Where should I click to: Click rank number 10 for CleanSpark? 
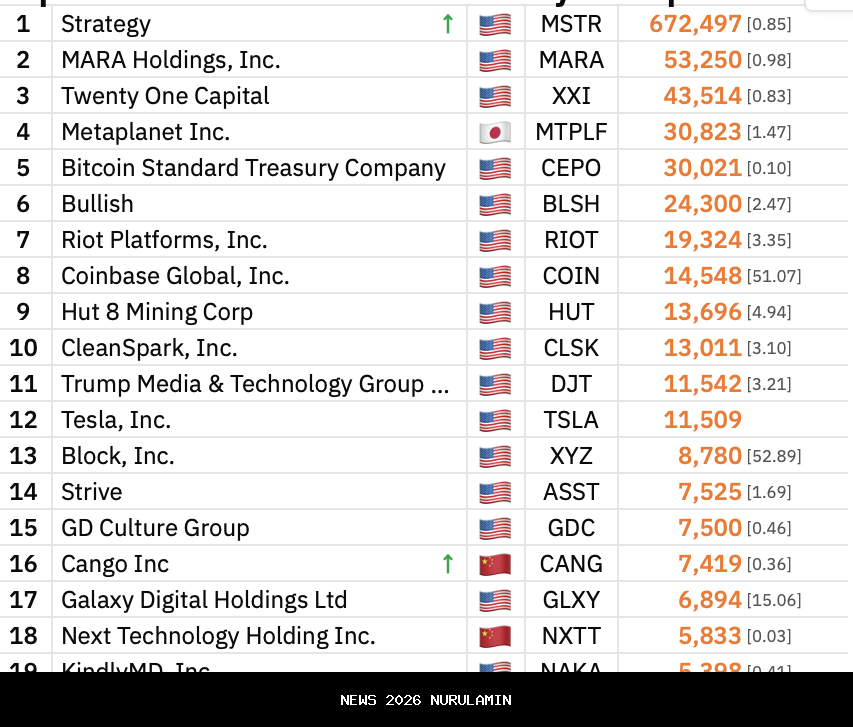24,348
